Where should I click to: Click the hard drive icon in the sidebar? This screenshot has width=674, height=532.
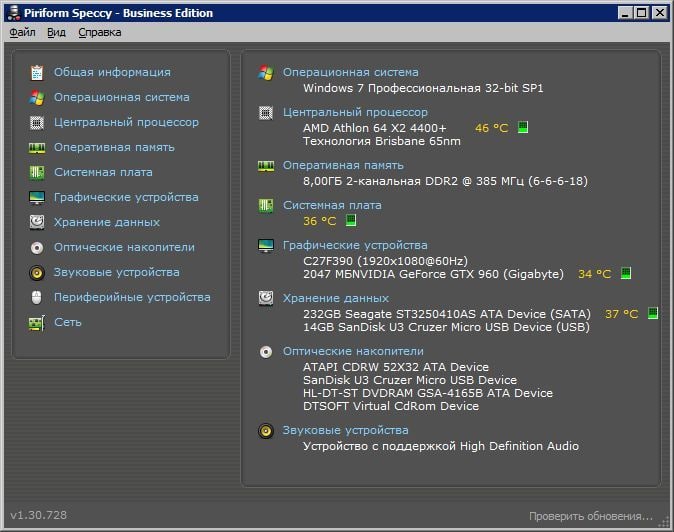37,222
